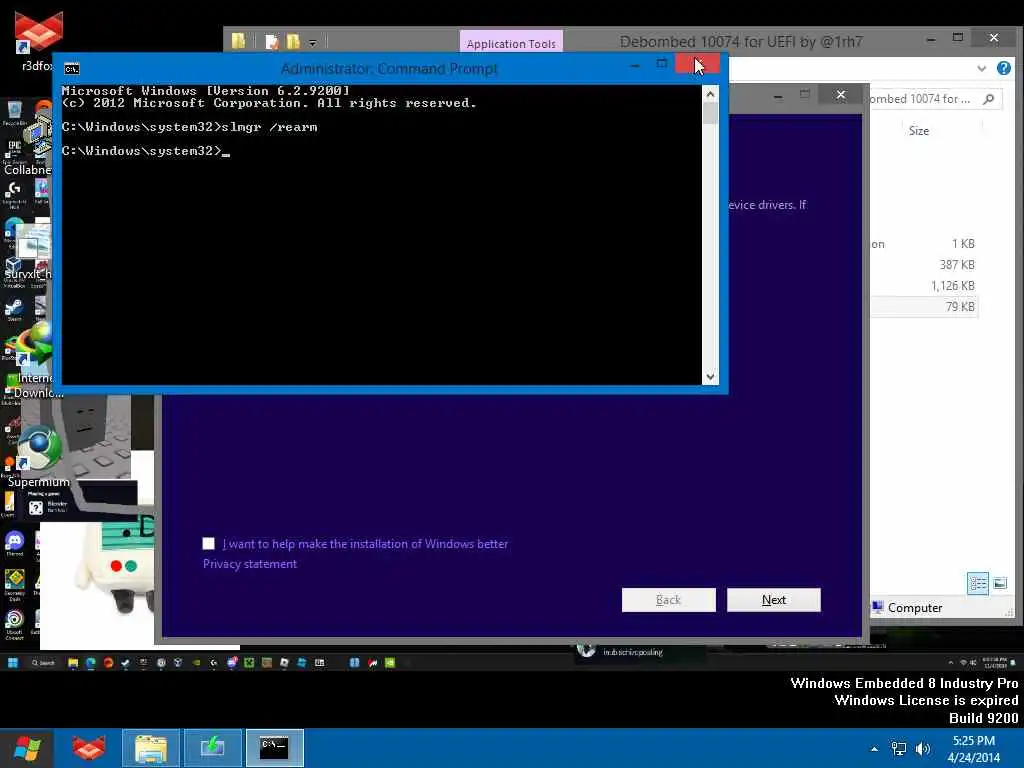Open the Privacy statement link

(249, 564)
